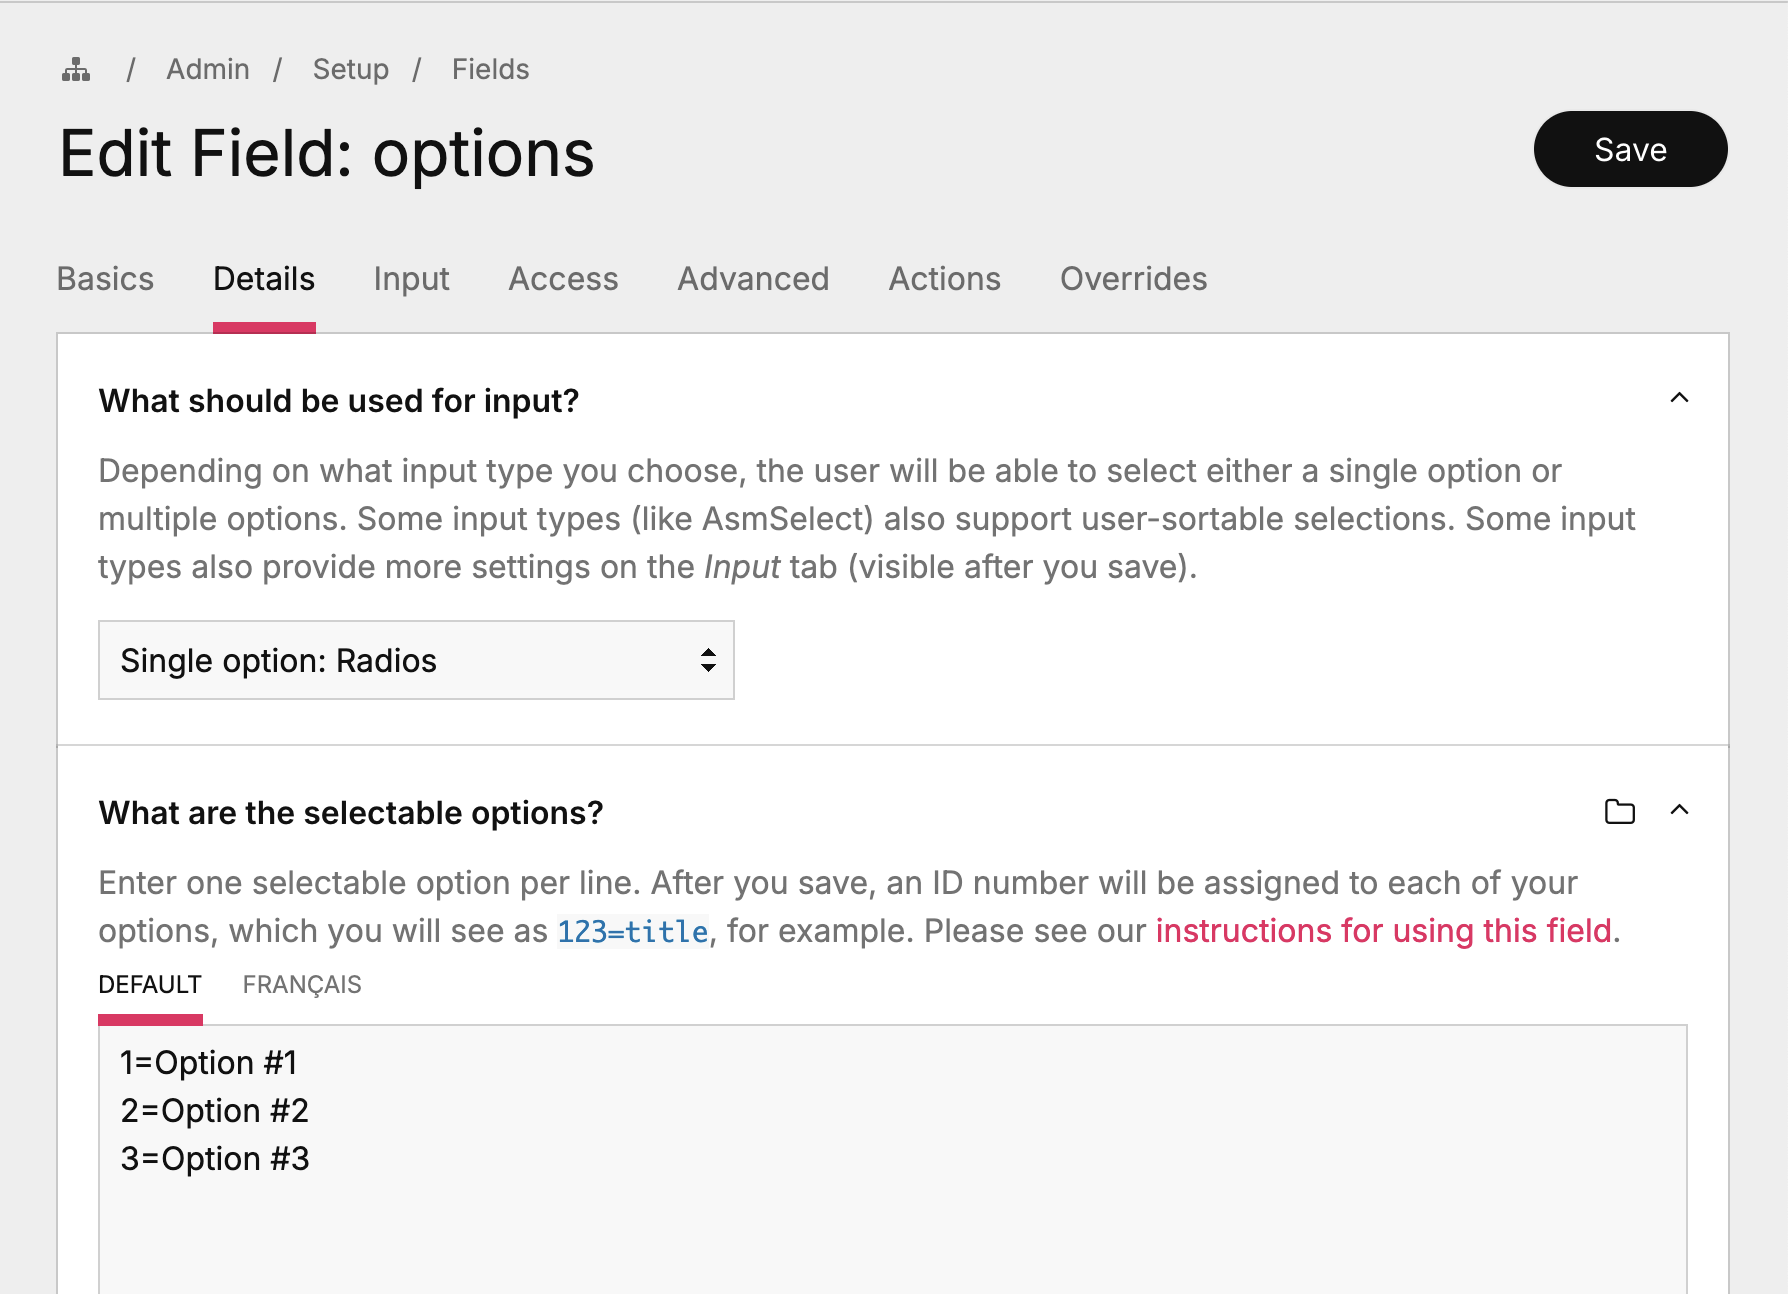Viewport: 1788px width, 1294px height.
Task: Navigate to Setup breadcrumb link
Action: 350,70
